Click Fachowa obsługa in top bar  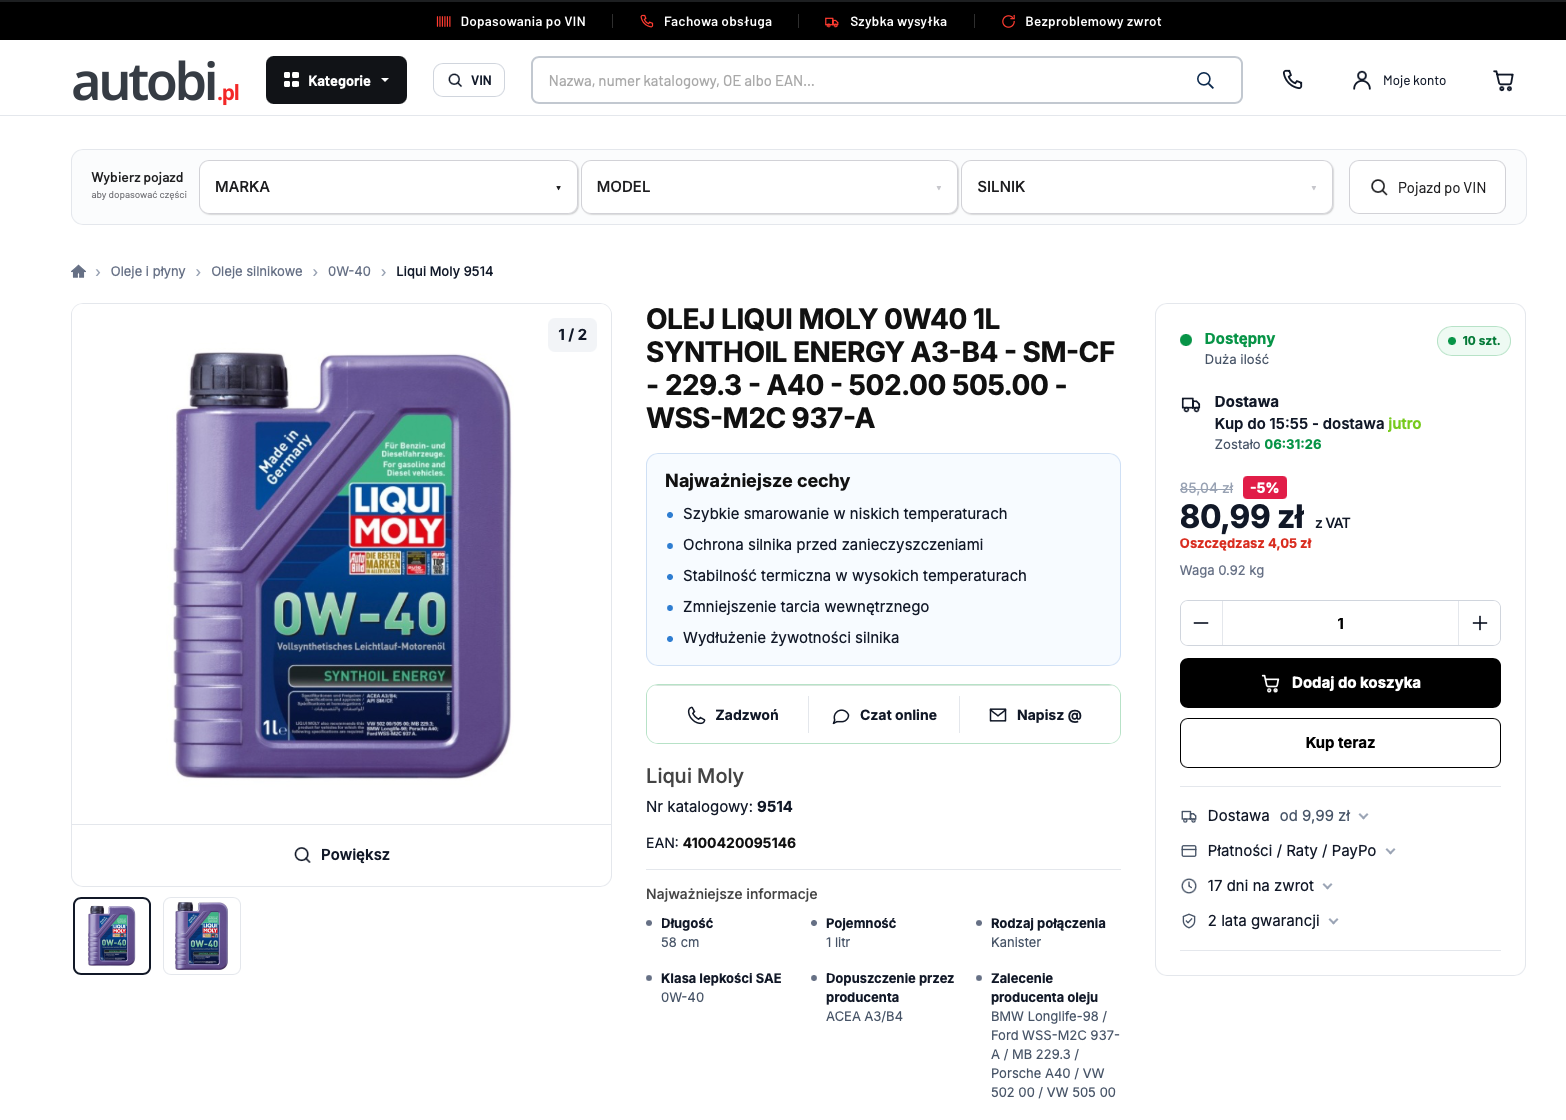(706, 21)
